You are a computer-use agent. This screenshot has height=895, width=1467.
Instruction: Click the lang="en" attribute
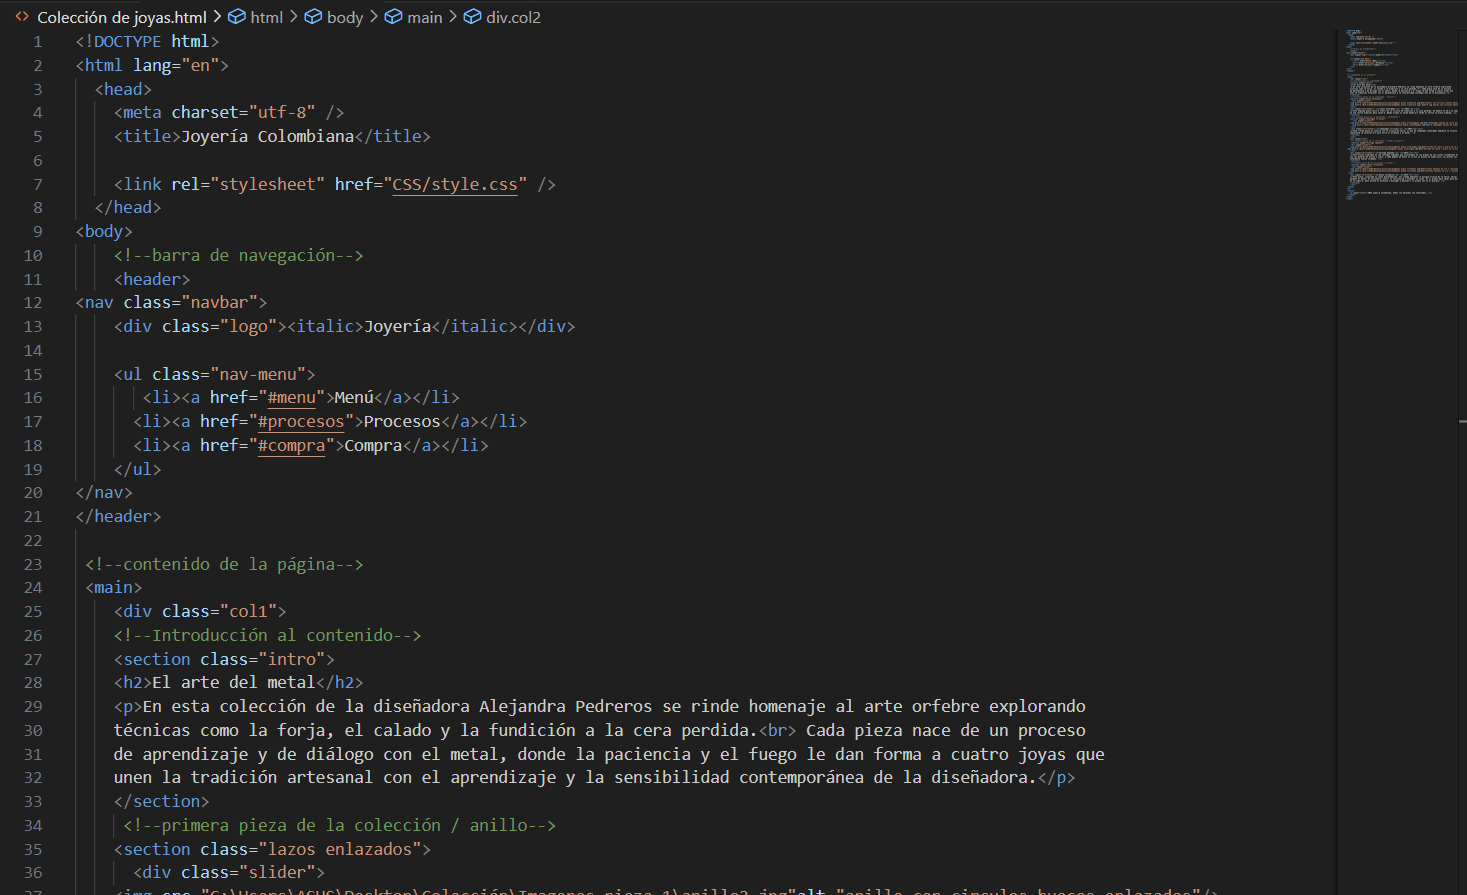click(x=176, y=65)
